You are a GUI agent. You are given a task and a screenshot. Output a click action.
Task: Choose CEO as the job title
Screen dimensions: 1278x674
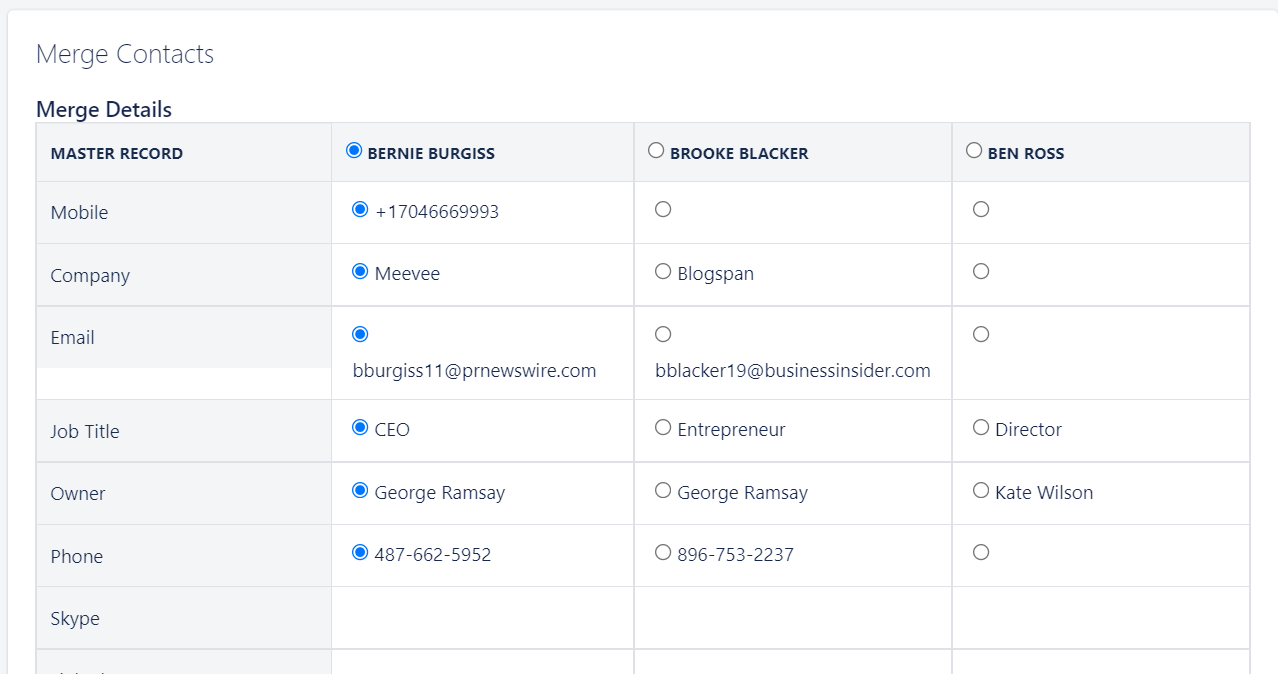click(360, 428)
